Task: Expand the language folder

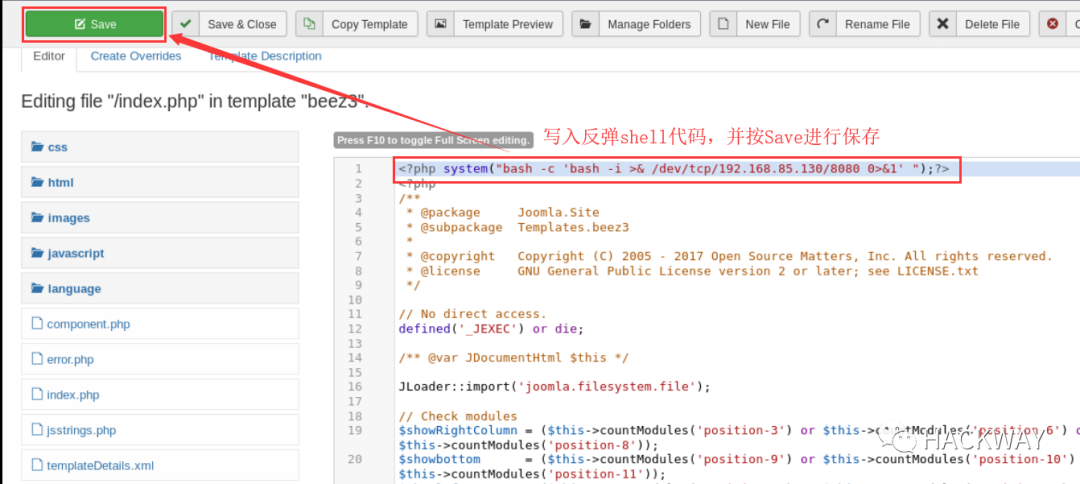Action: 160,288
